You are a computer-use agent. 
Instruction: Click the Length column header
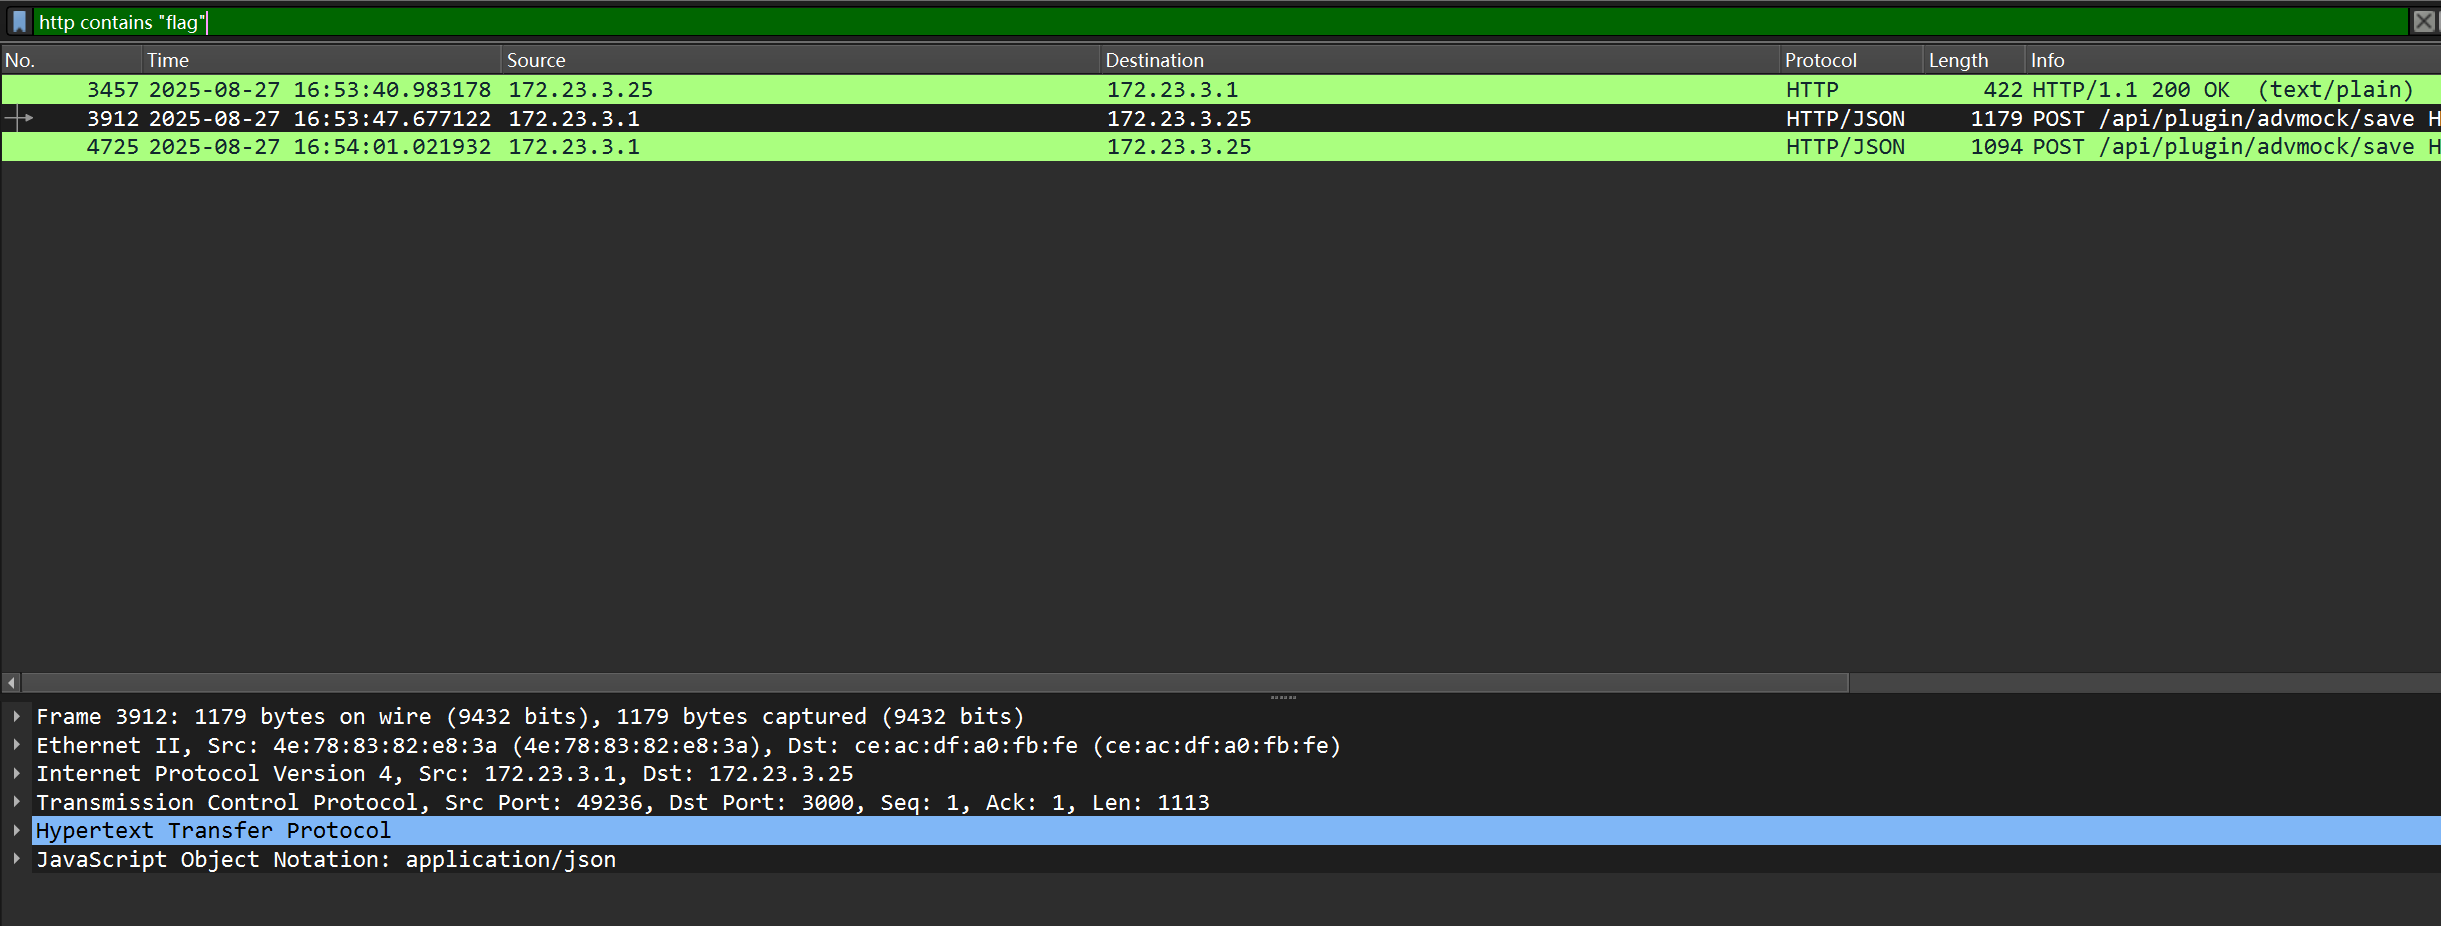pos(1972,60)
